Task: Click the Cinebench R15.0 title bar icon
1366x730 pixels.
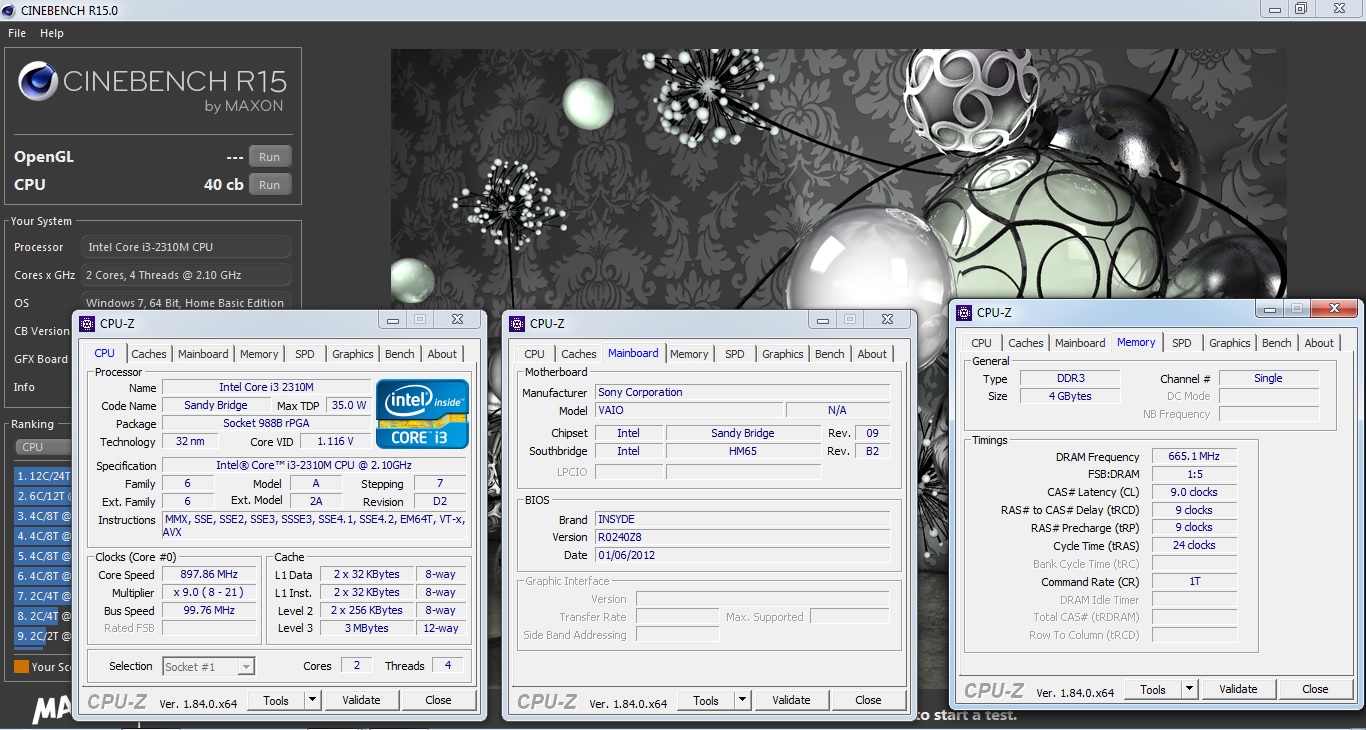Action: (x=9, y=10)
